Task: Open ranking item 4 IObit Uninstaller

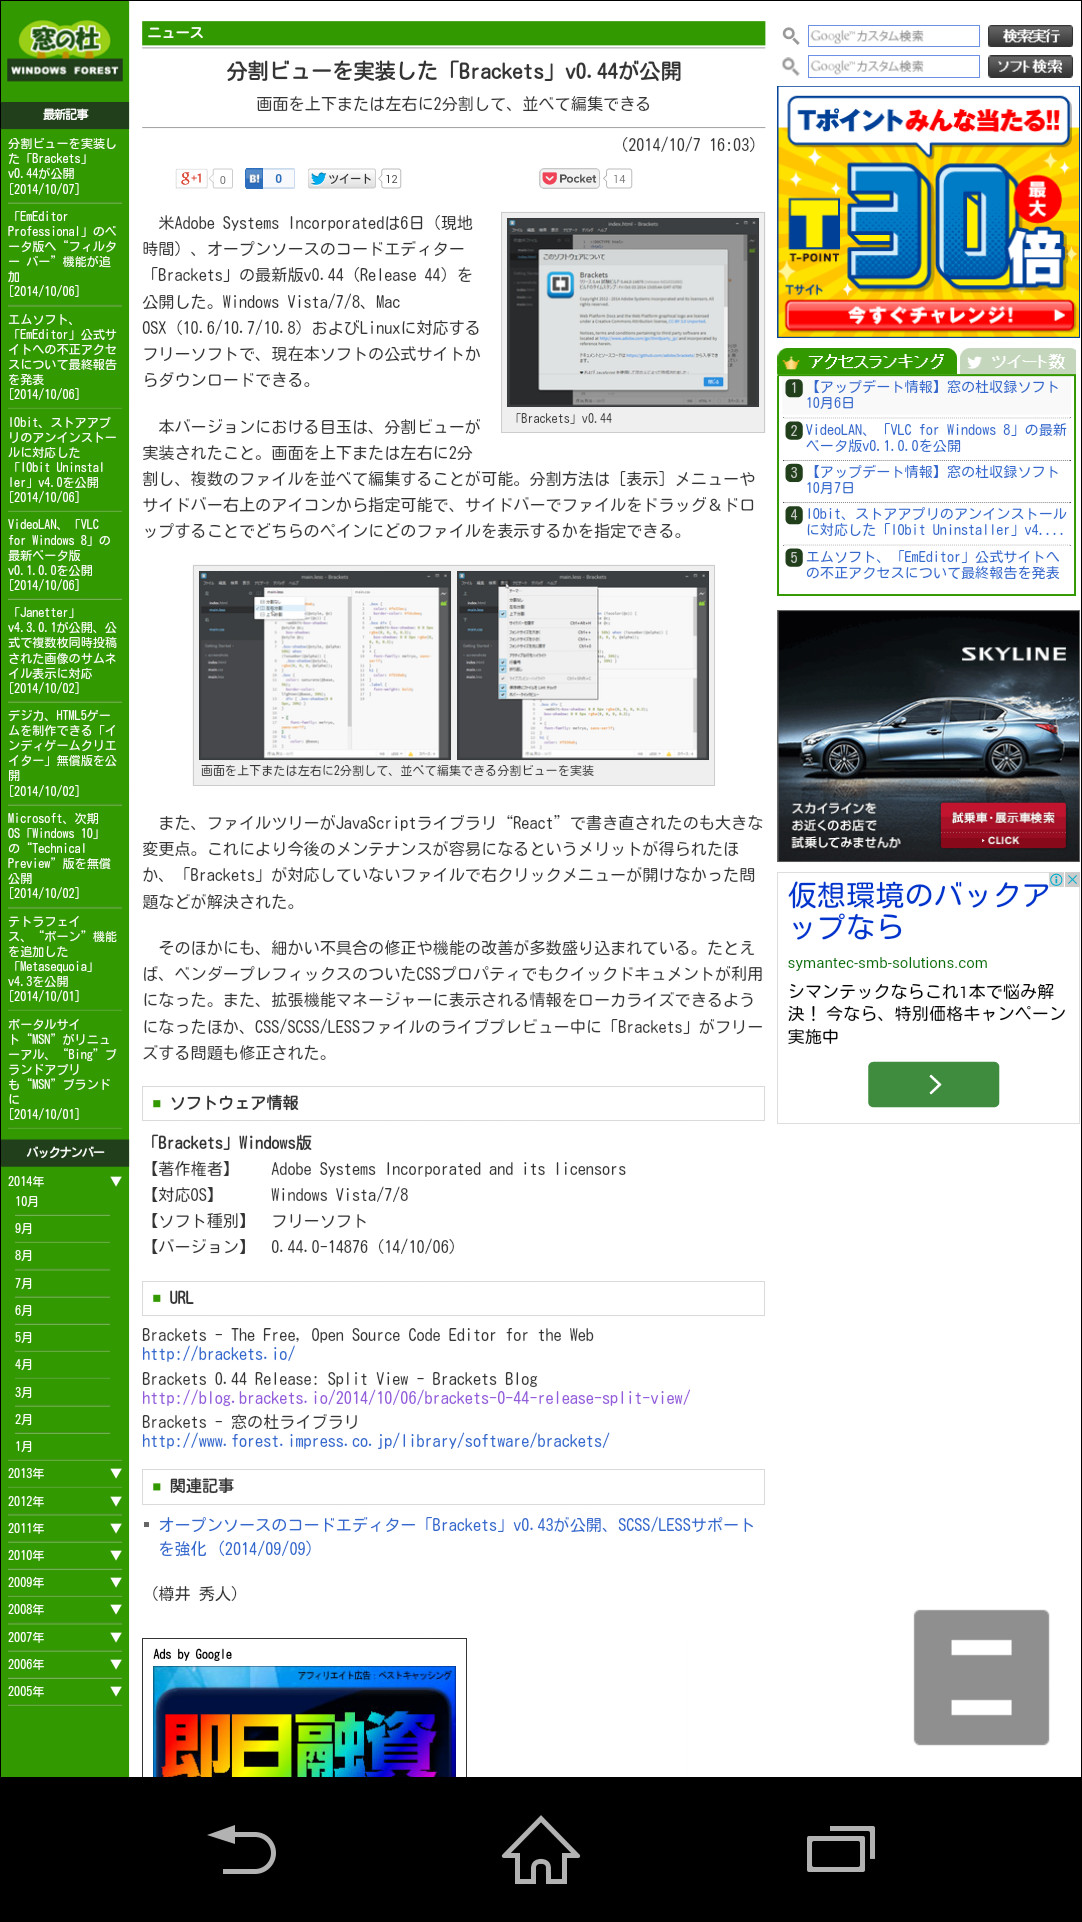Action: coord(936,521)
